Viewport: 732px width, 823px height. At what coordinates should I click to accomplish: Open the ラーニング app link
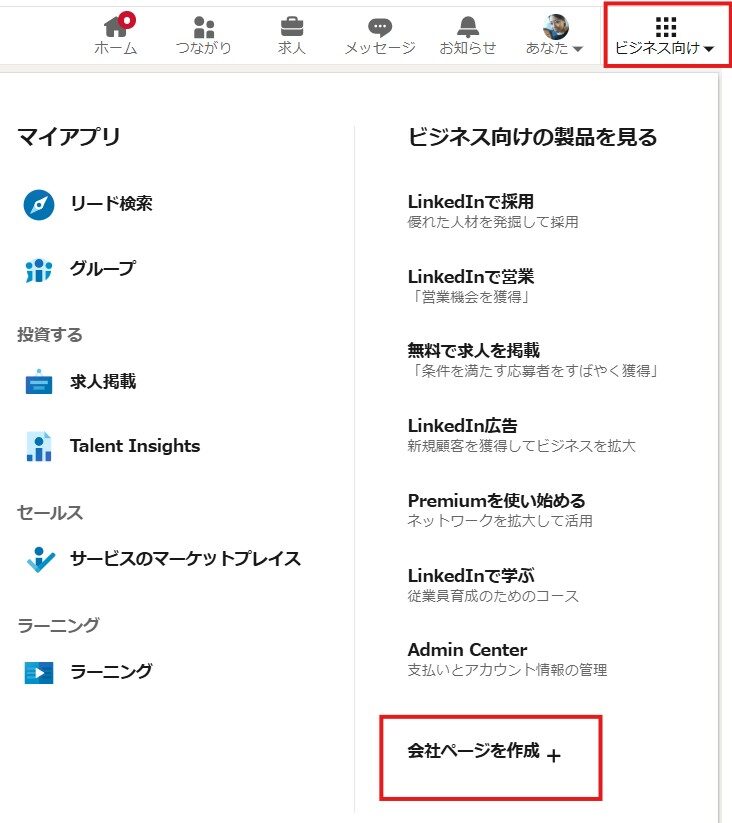[x=111, y=671]
